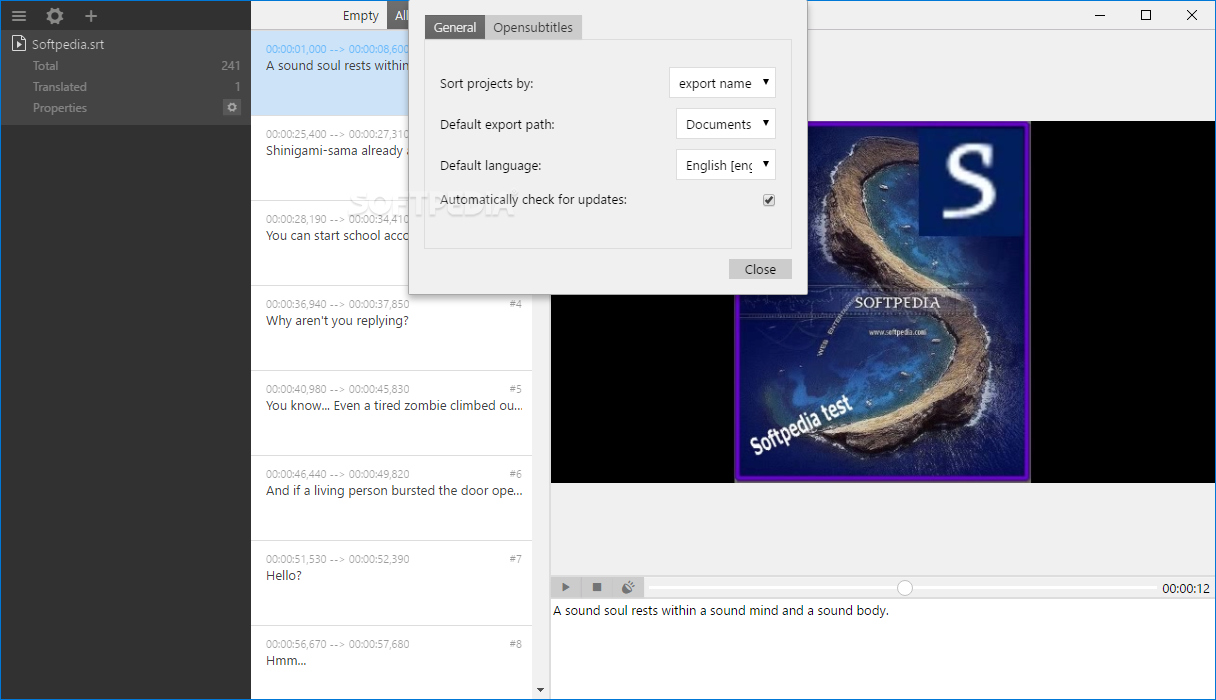
Task: Select the Softpedia.srt project
Action: tap(125, 44)
